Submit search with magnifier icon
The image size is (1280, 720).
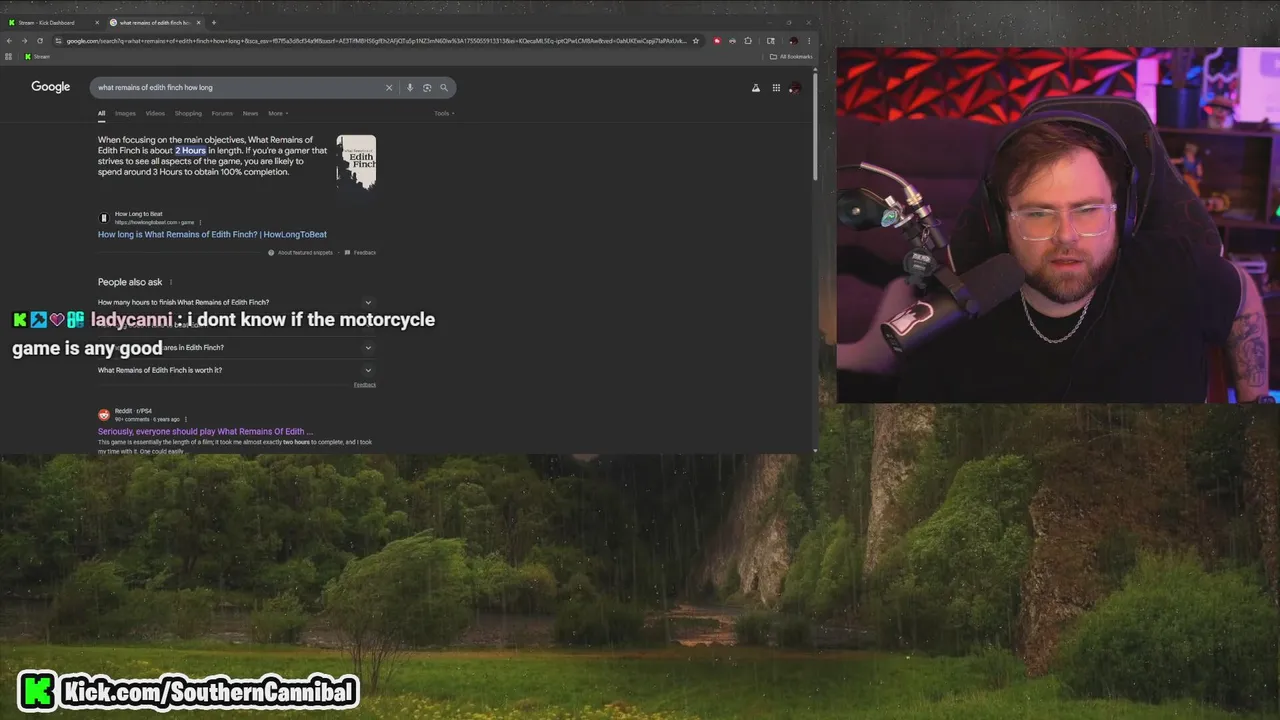444,87
